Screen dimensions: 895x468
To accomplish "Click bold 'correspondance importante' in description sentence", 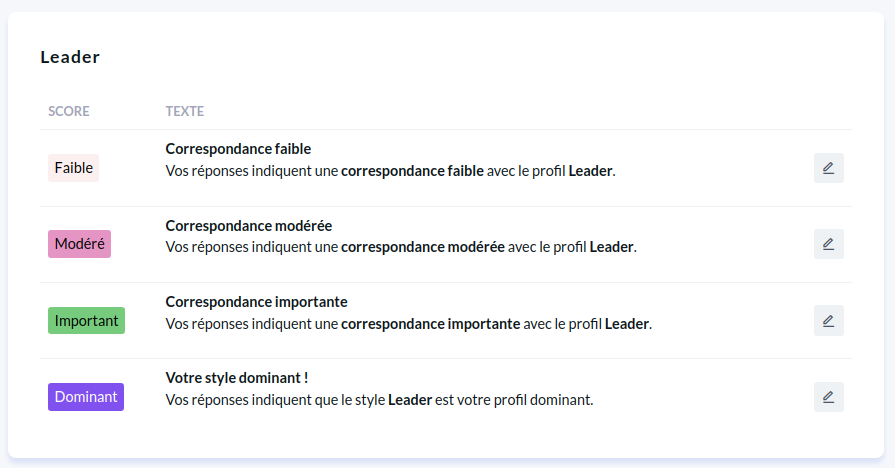I will click(x=430, y=324).
